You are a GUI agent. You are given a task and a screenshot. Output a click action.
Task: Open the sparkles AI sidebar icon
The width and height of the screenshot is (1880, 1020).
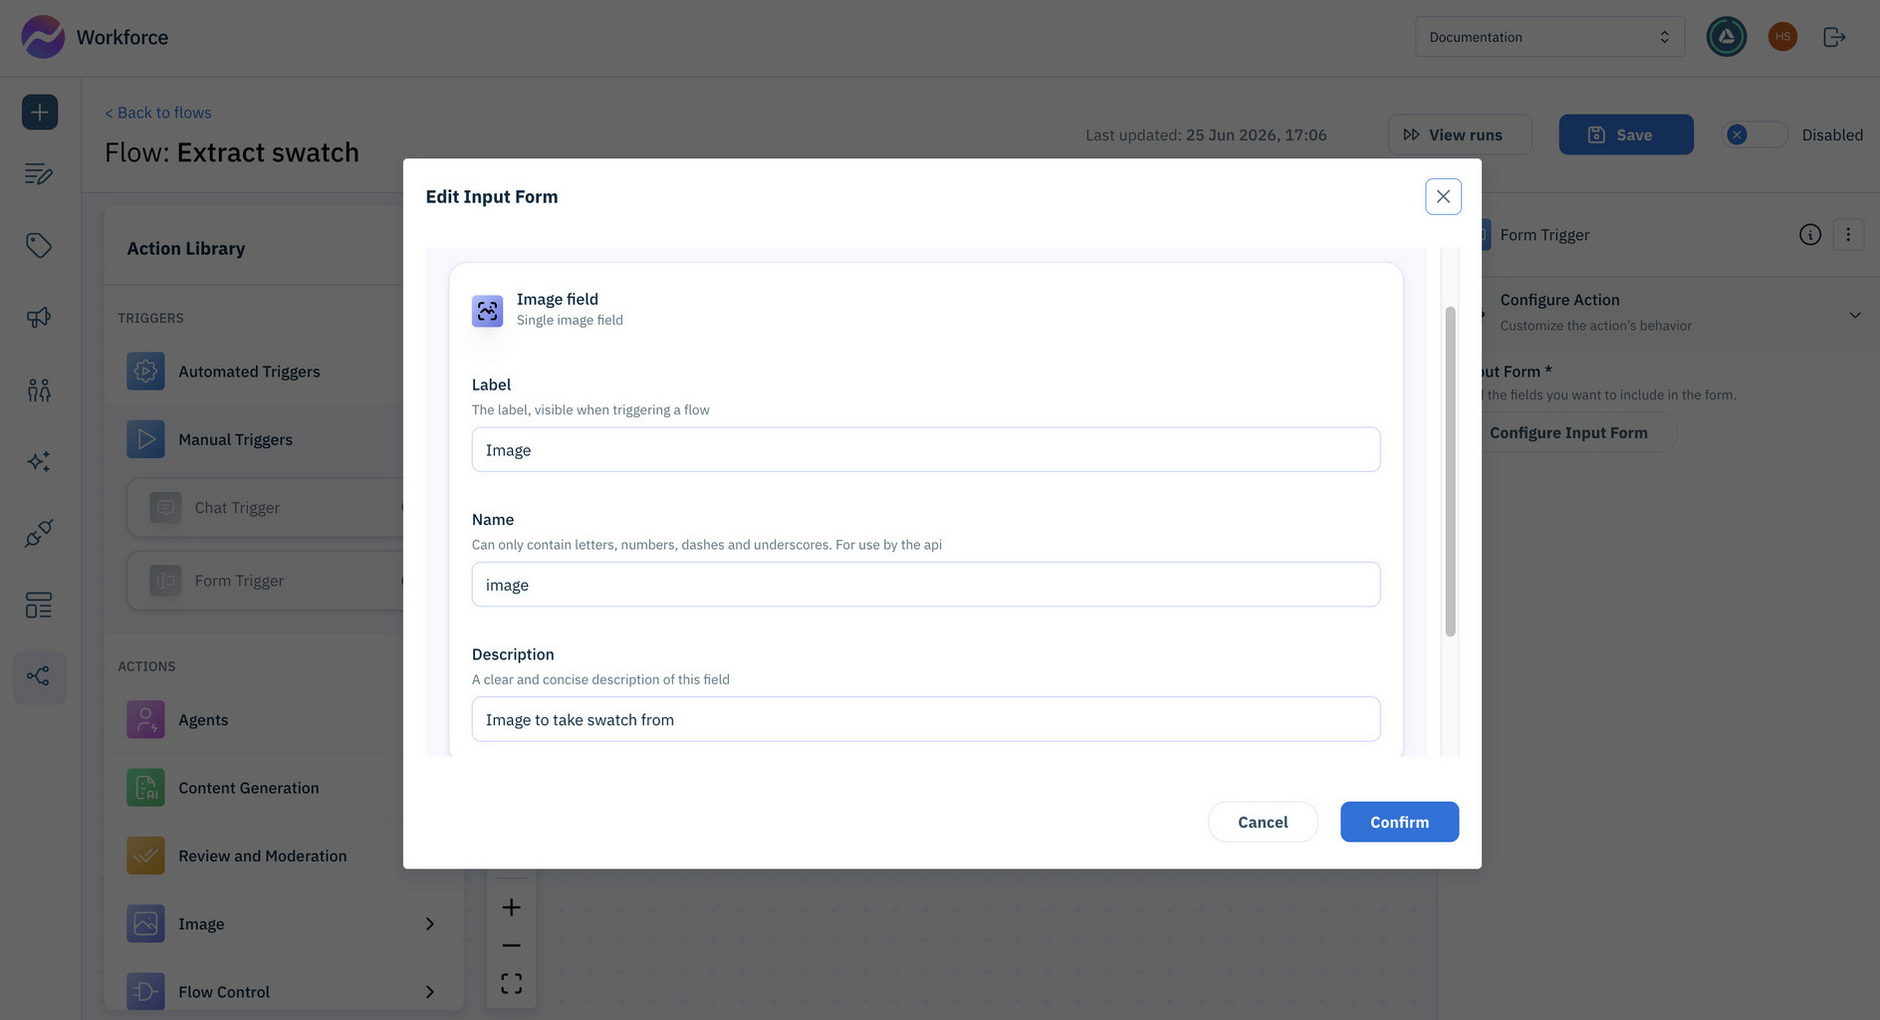pyautogui.click(x=39, y=462)
